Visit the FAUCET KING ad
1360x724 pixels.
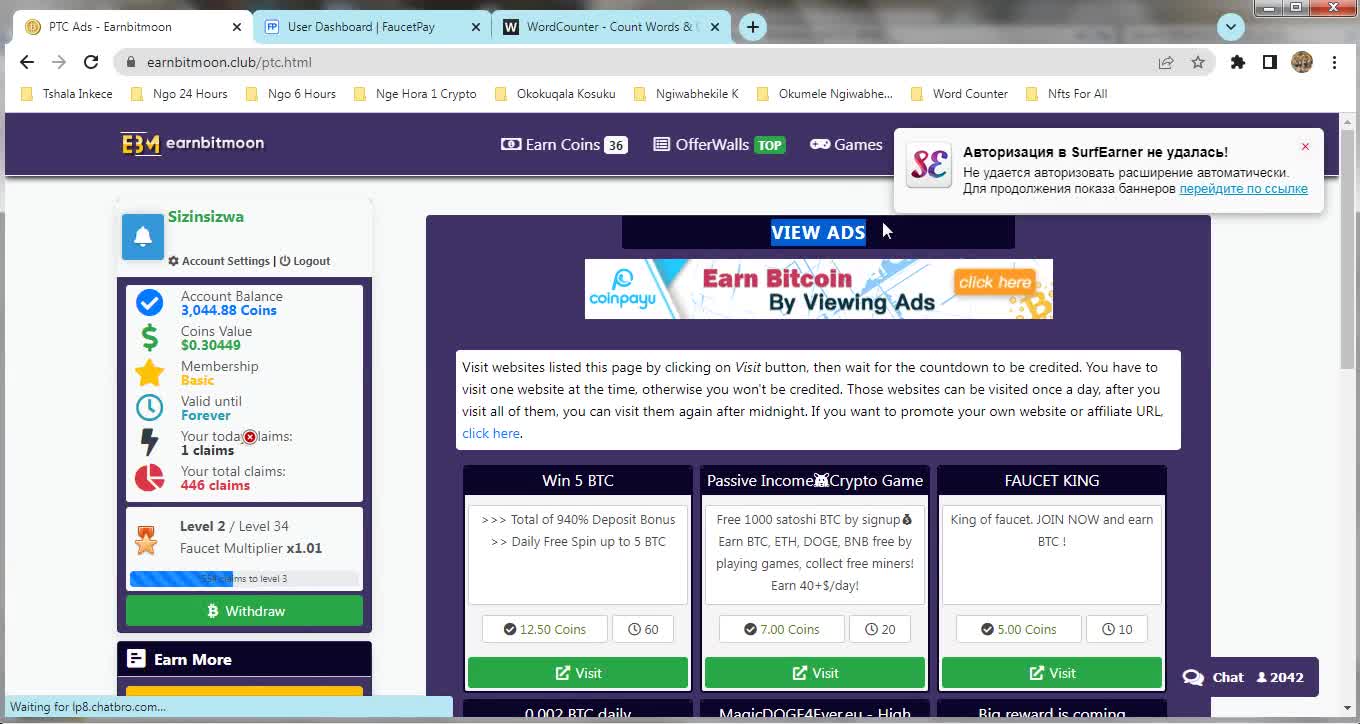[1052, 673]
